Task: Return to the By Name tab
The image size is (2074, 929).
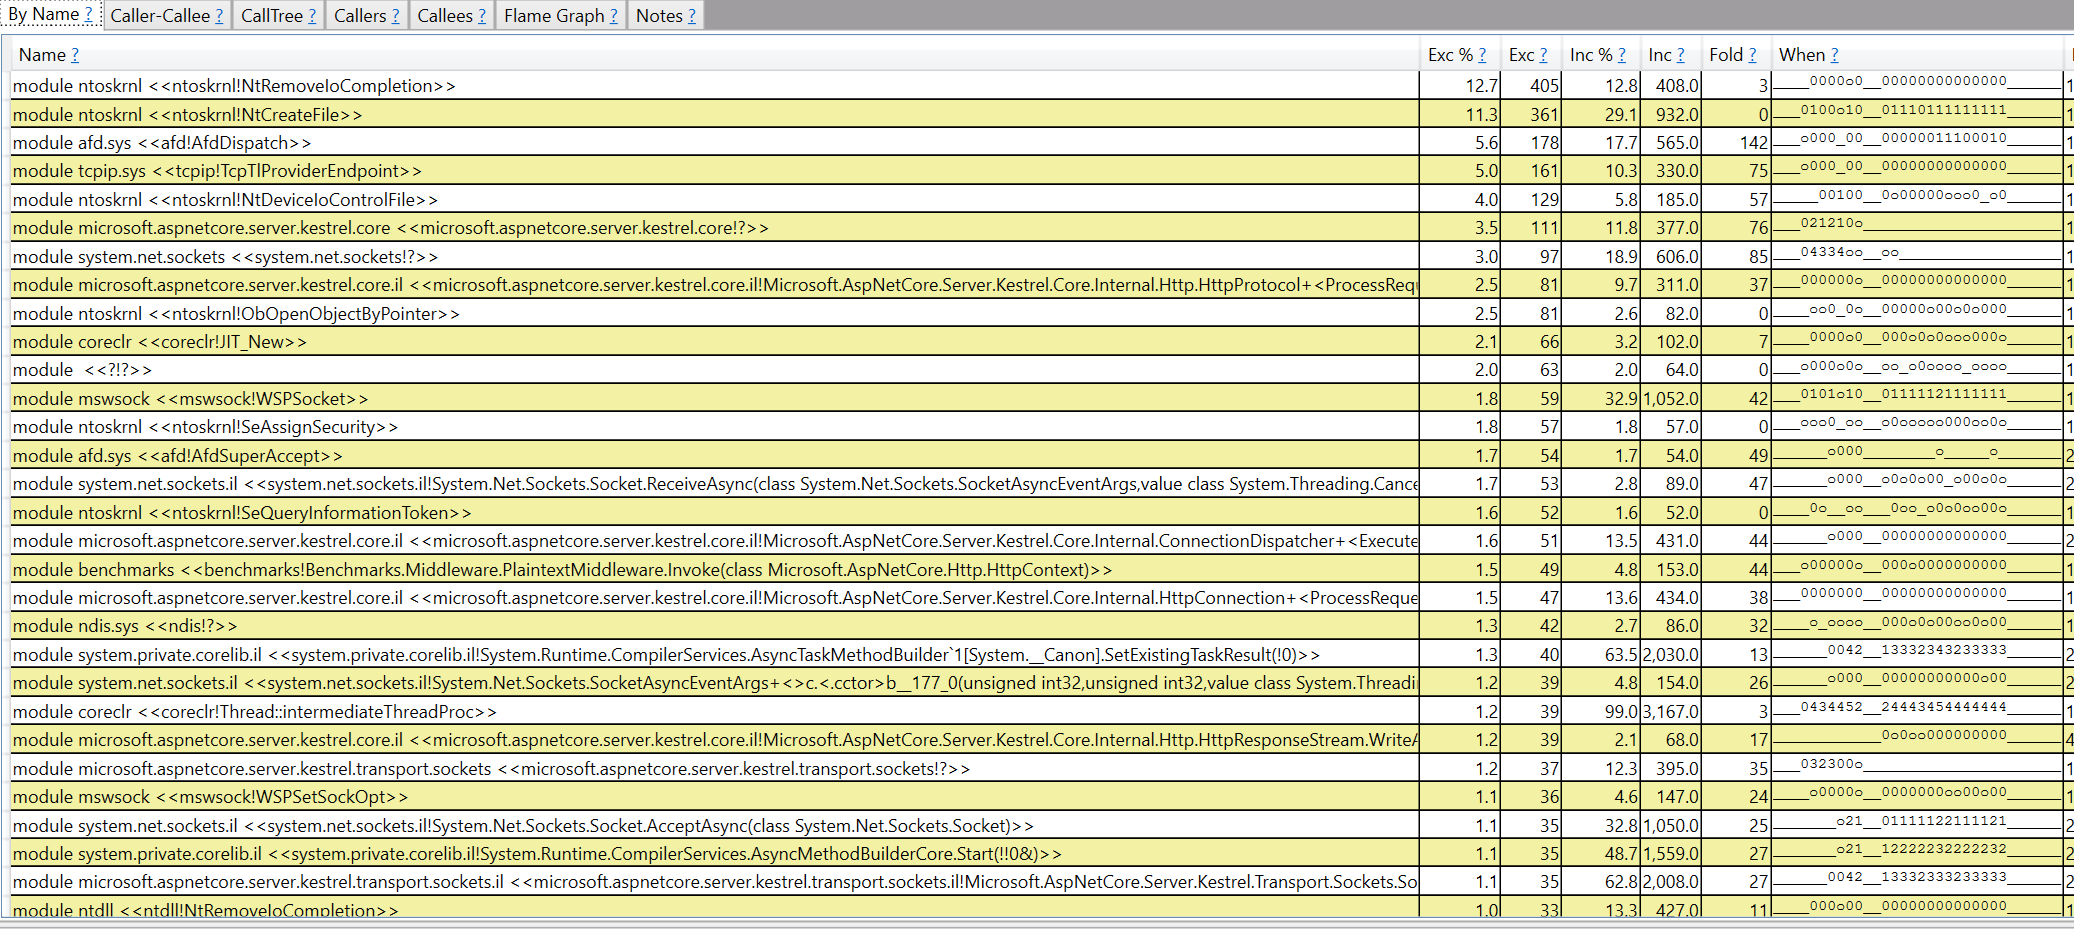Action: (45, 15)
